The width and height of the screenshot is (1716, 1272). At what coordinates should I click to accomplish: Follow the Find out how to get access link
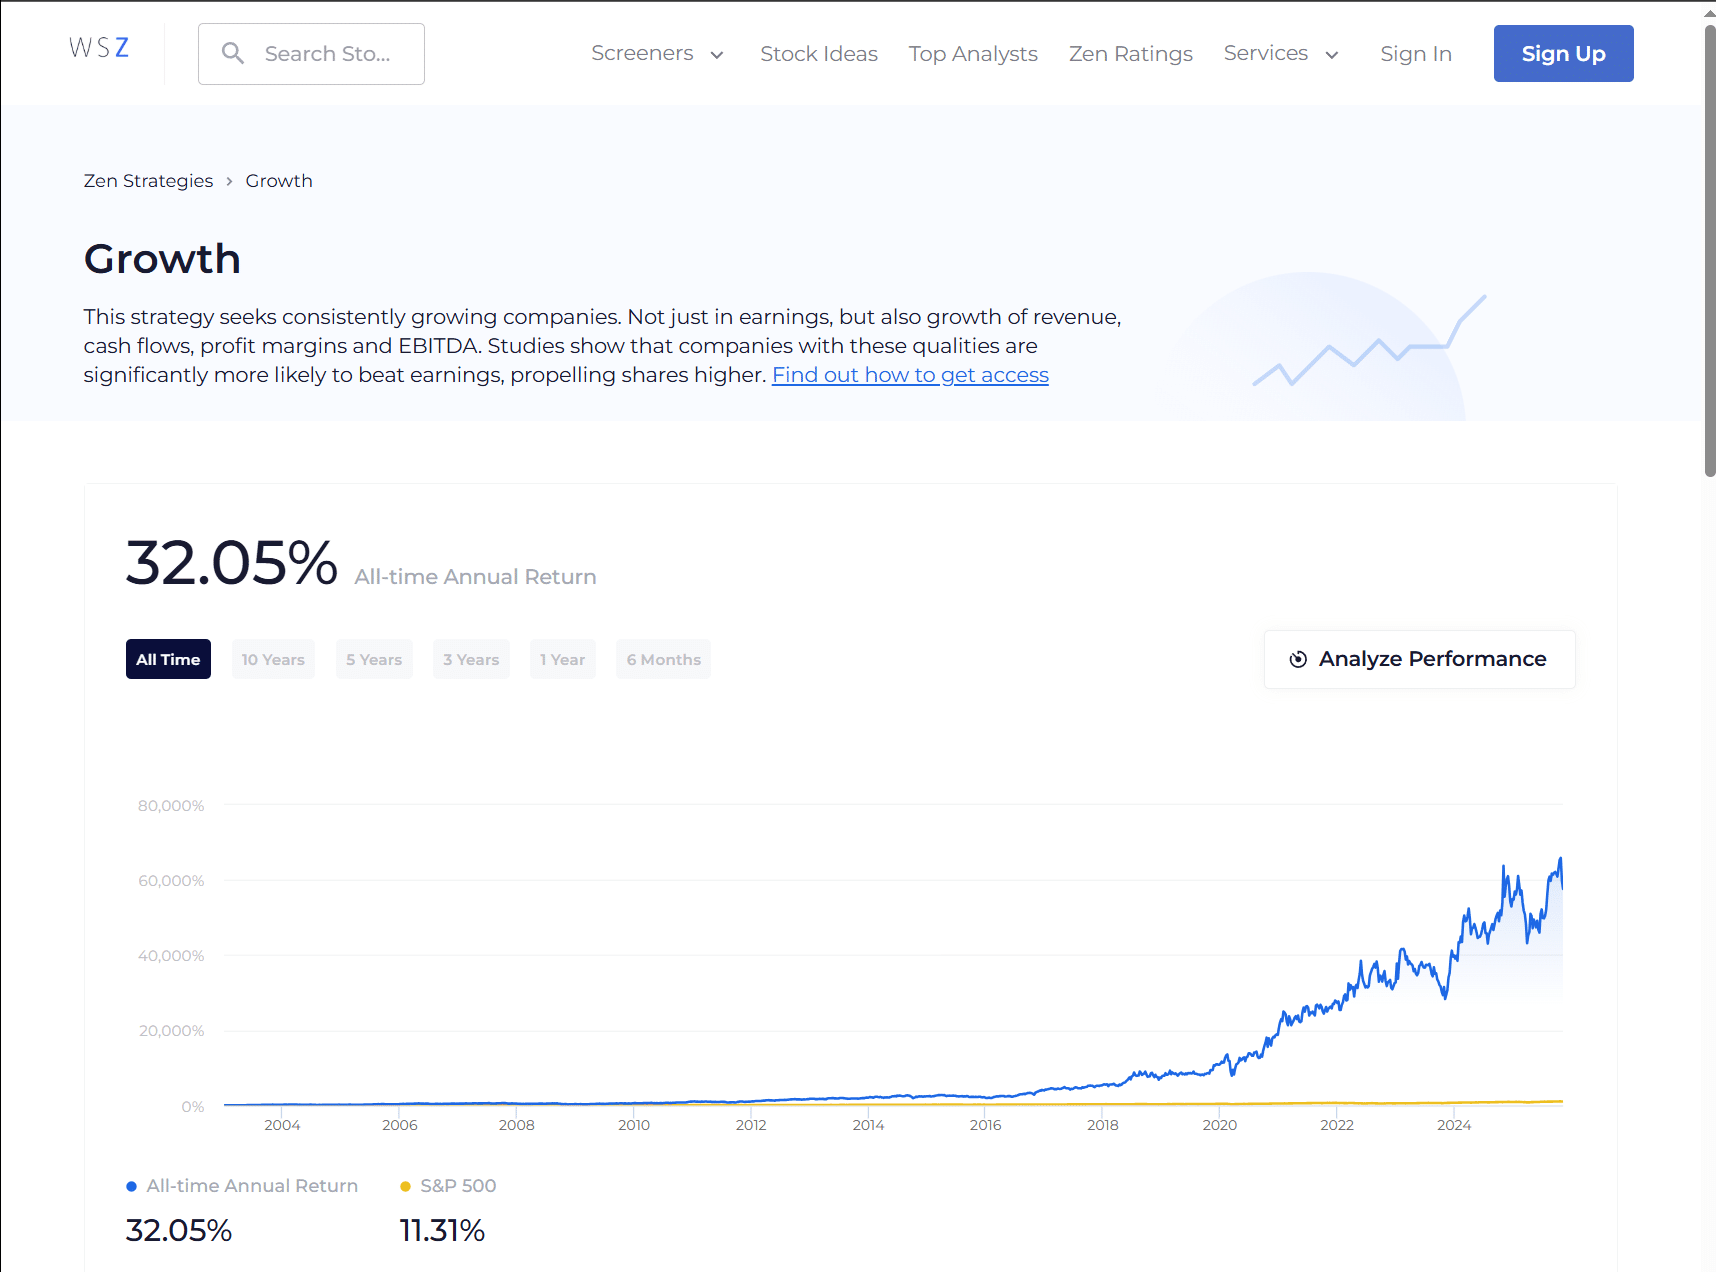[x=910, y=375]
